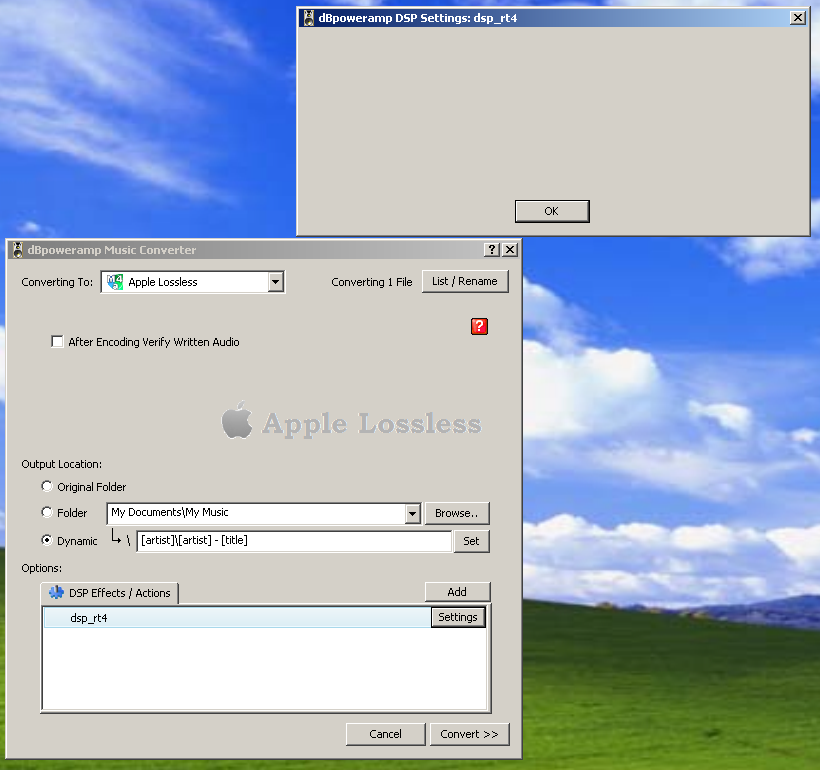This screenshot has height=770, width=820.
Task: Click the DSP Settings window title icon
Action: 309,18
